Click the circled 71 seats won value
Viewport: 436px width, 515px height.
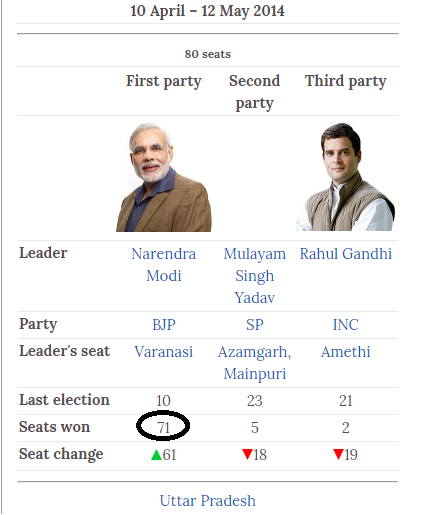[x=163, y=427]
